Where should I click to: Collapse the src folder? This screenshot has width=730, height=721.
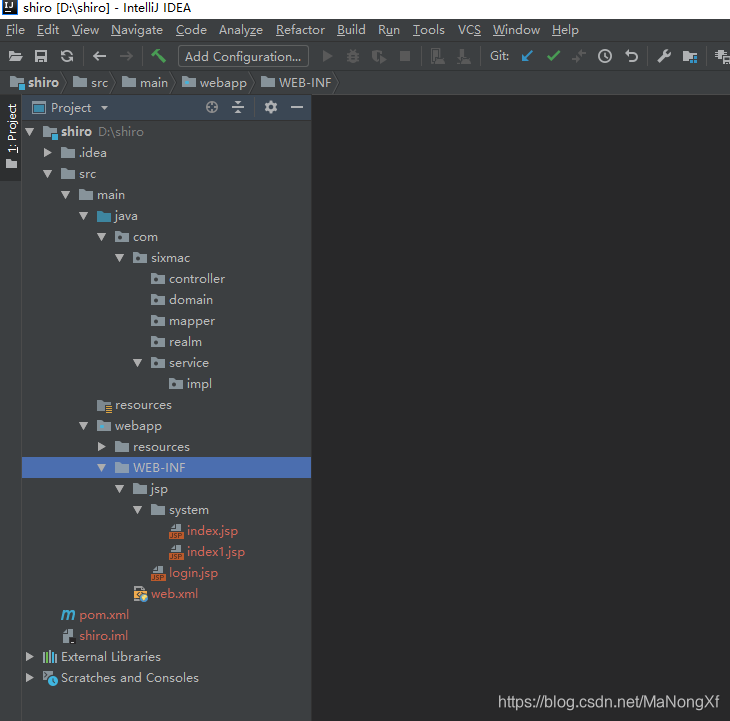47,174
